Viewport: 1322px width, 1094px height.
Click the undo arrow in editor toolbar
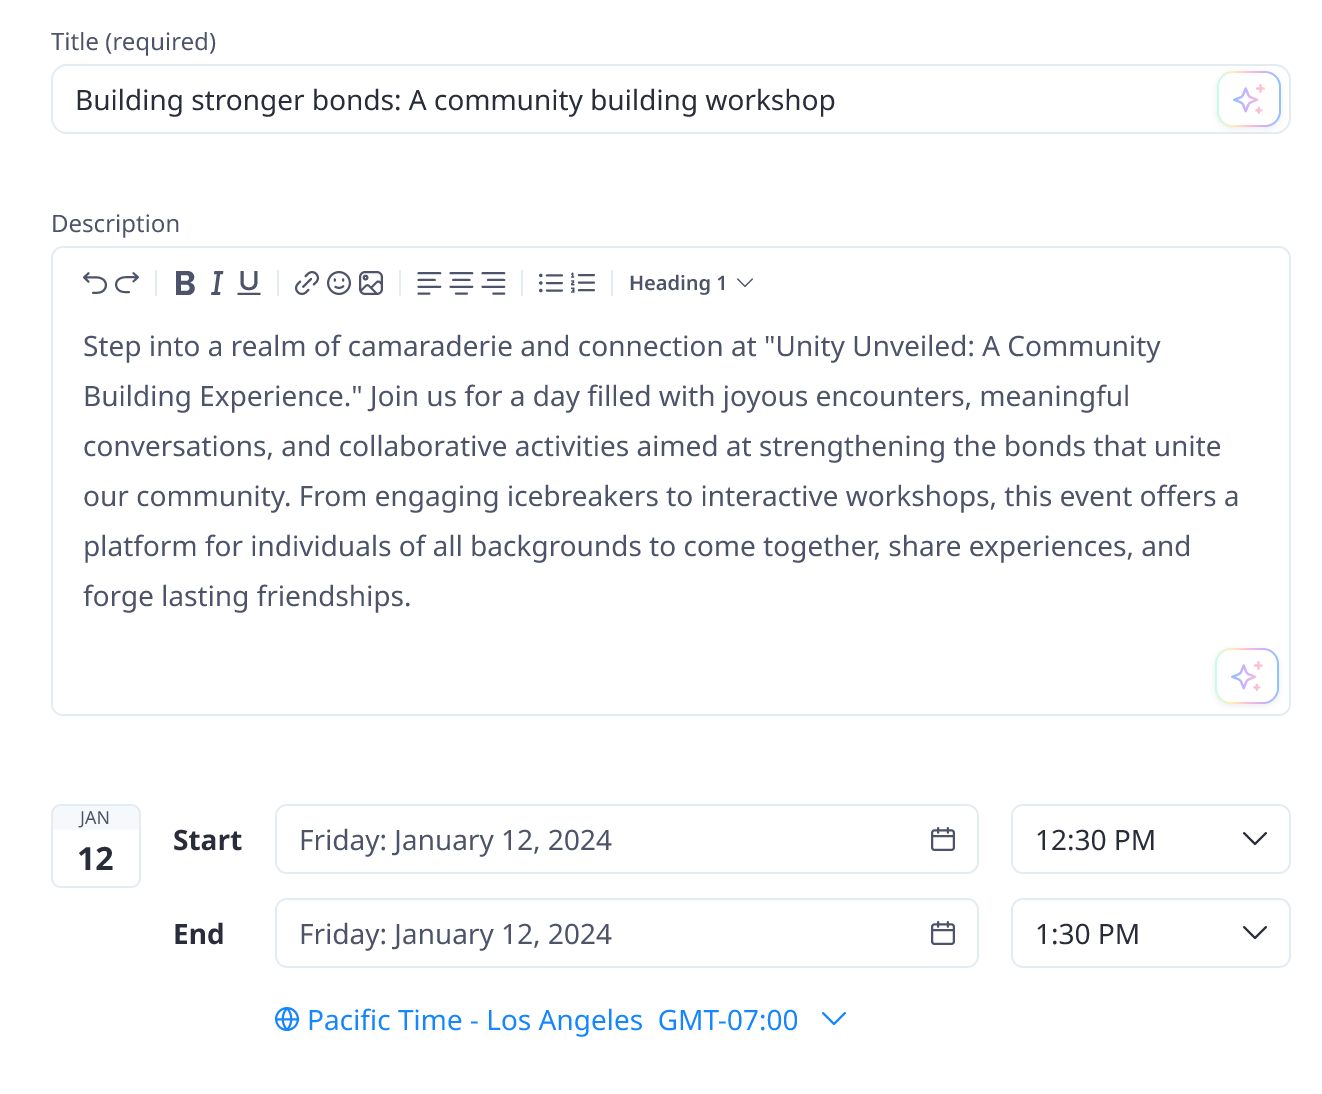[95, 284]
